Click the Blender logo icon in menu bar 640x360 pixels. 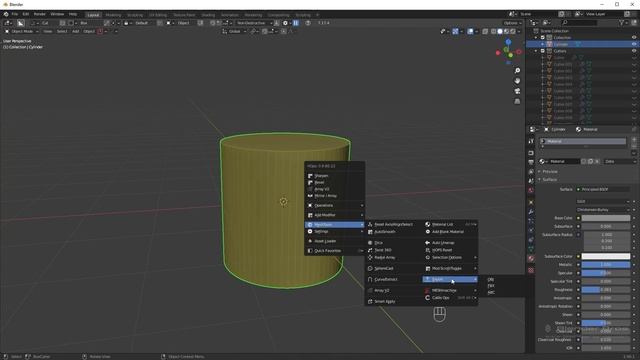[x=6, y=14]
